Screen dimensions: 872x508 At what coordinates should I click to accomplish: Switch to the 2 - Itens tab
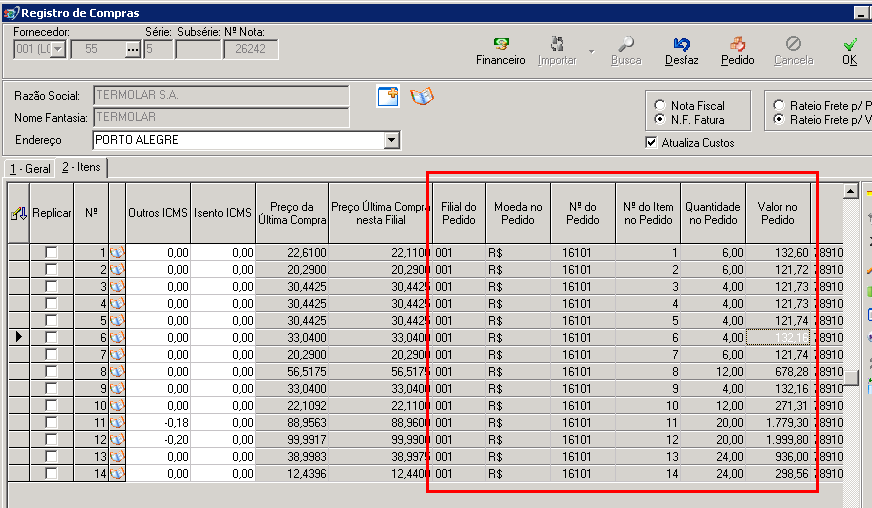81,167
